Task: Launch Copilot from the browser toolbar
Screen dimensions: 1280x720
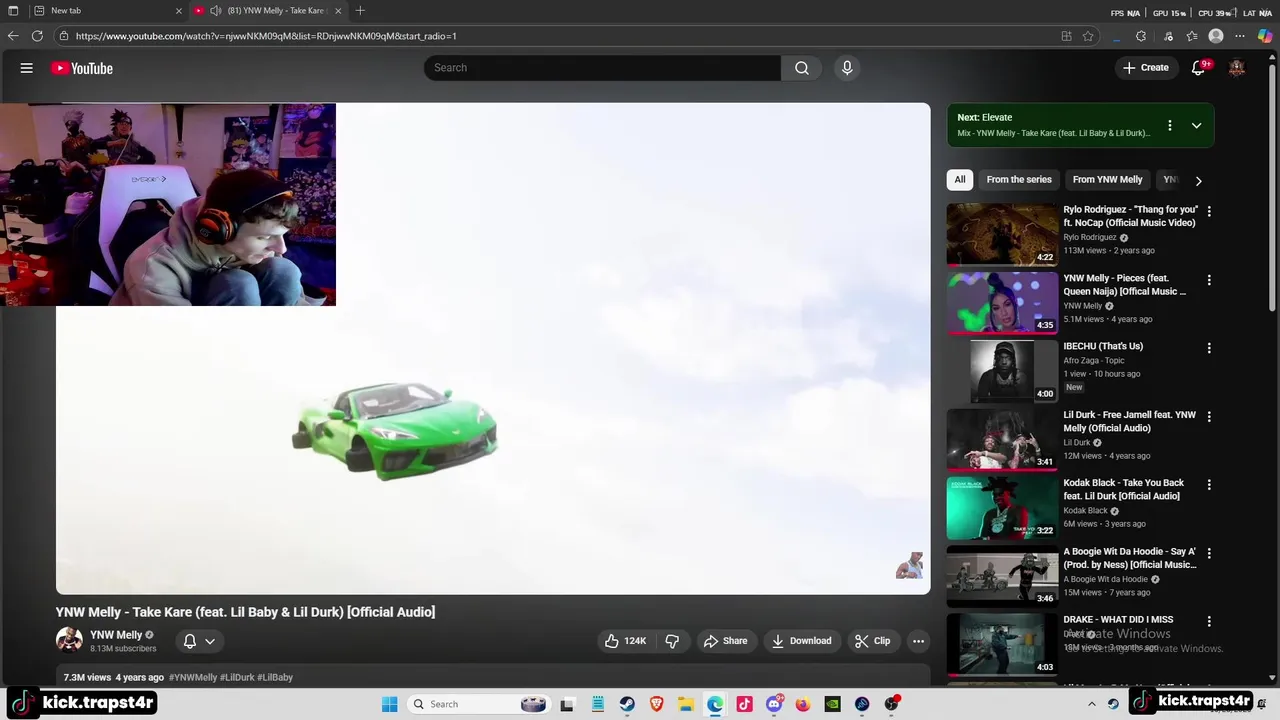Action: 1265,36
